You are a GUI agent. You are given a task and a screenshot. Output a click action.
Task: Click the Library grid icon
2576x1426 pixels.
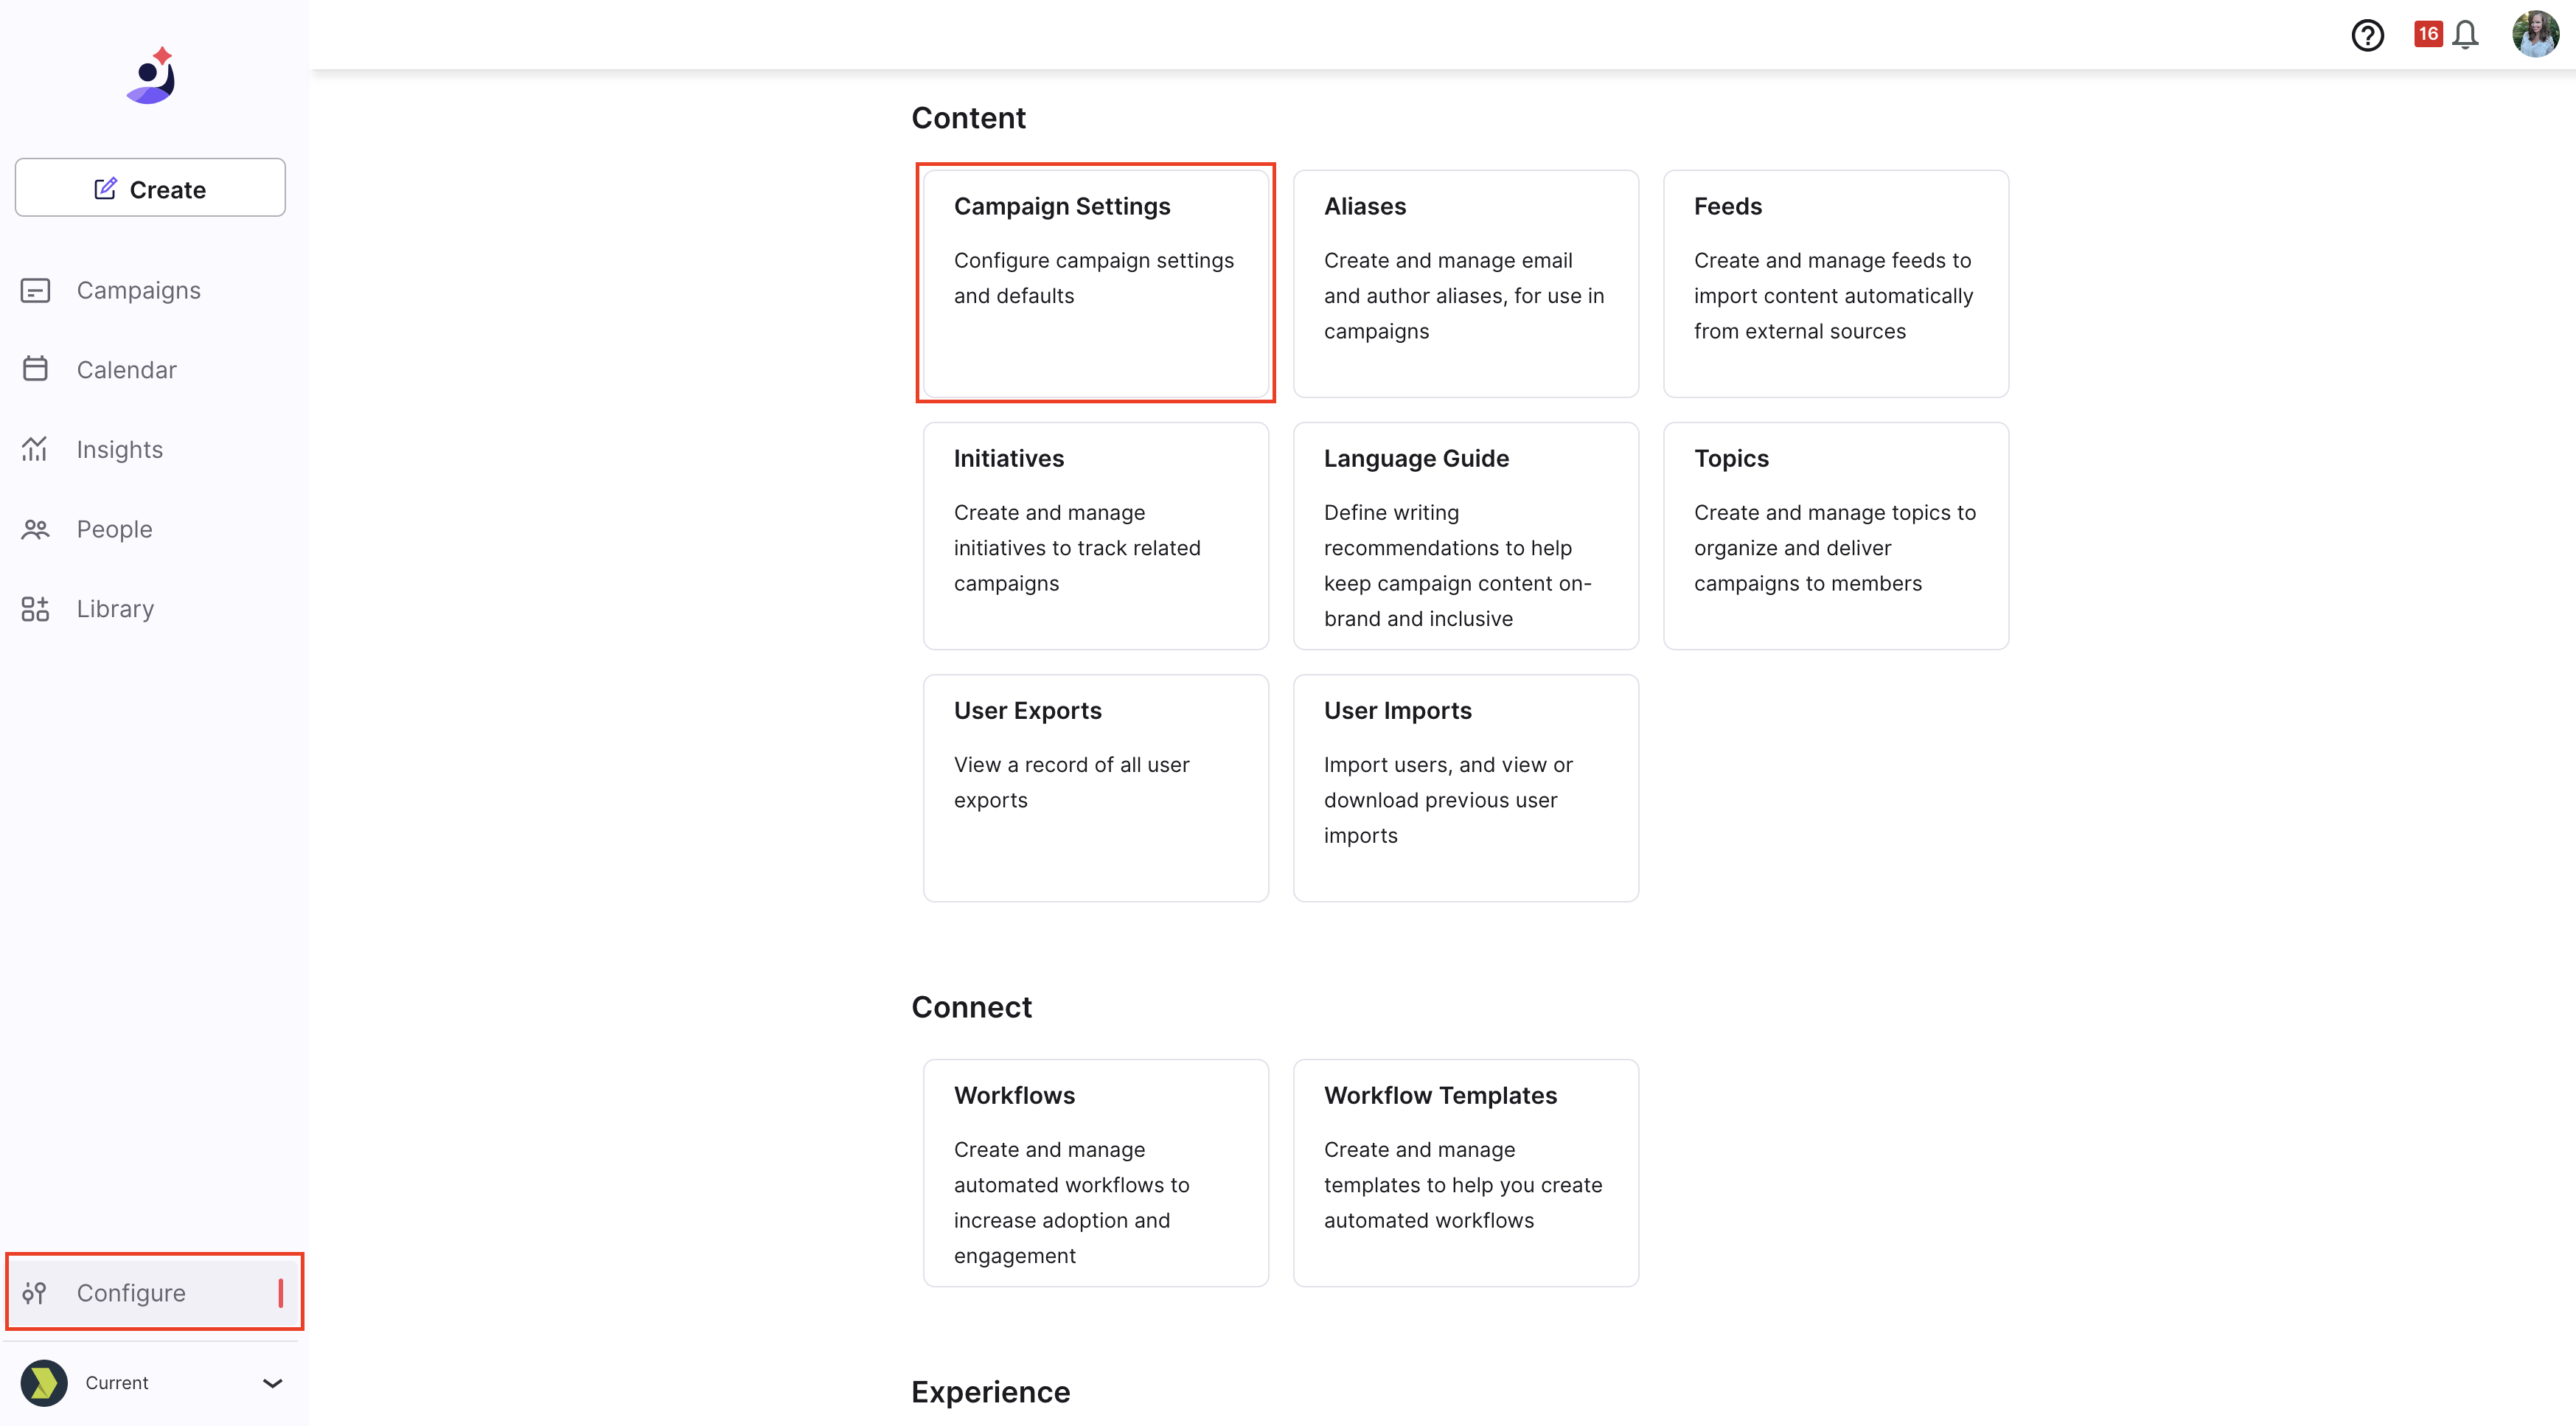coord(35,608)
